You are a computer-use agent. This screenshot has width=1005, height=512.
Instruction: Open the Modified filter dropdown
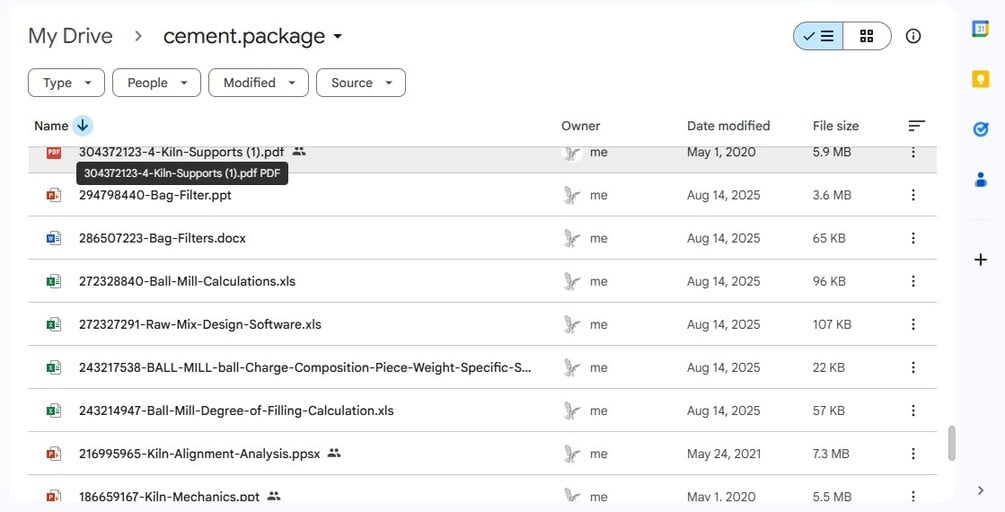pyautogui.click(x=258, y=83)
